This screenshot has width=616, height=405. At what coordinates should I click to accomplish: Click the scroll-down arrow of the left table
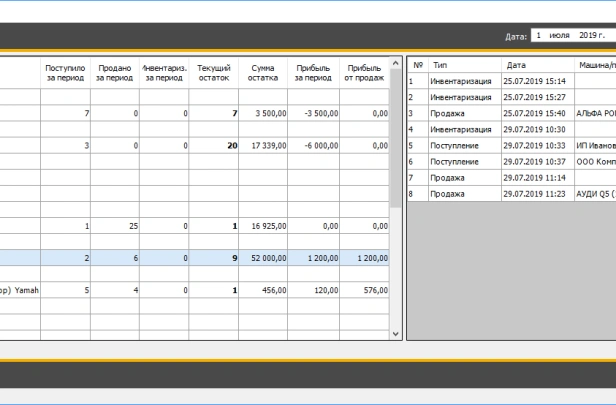[x=396, y=334]
